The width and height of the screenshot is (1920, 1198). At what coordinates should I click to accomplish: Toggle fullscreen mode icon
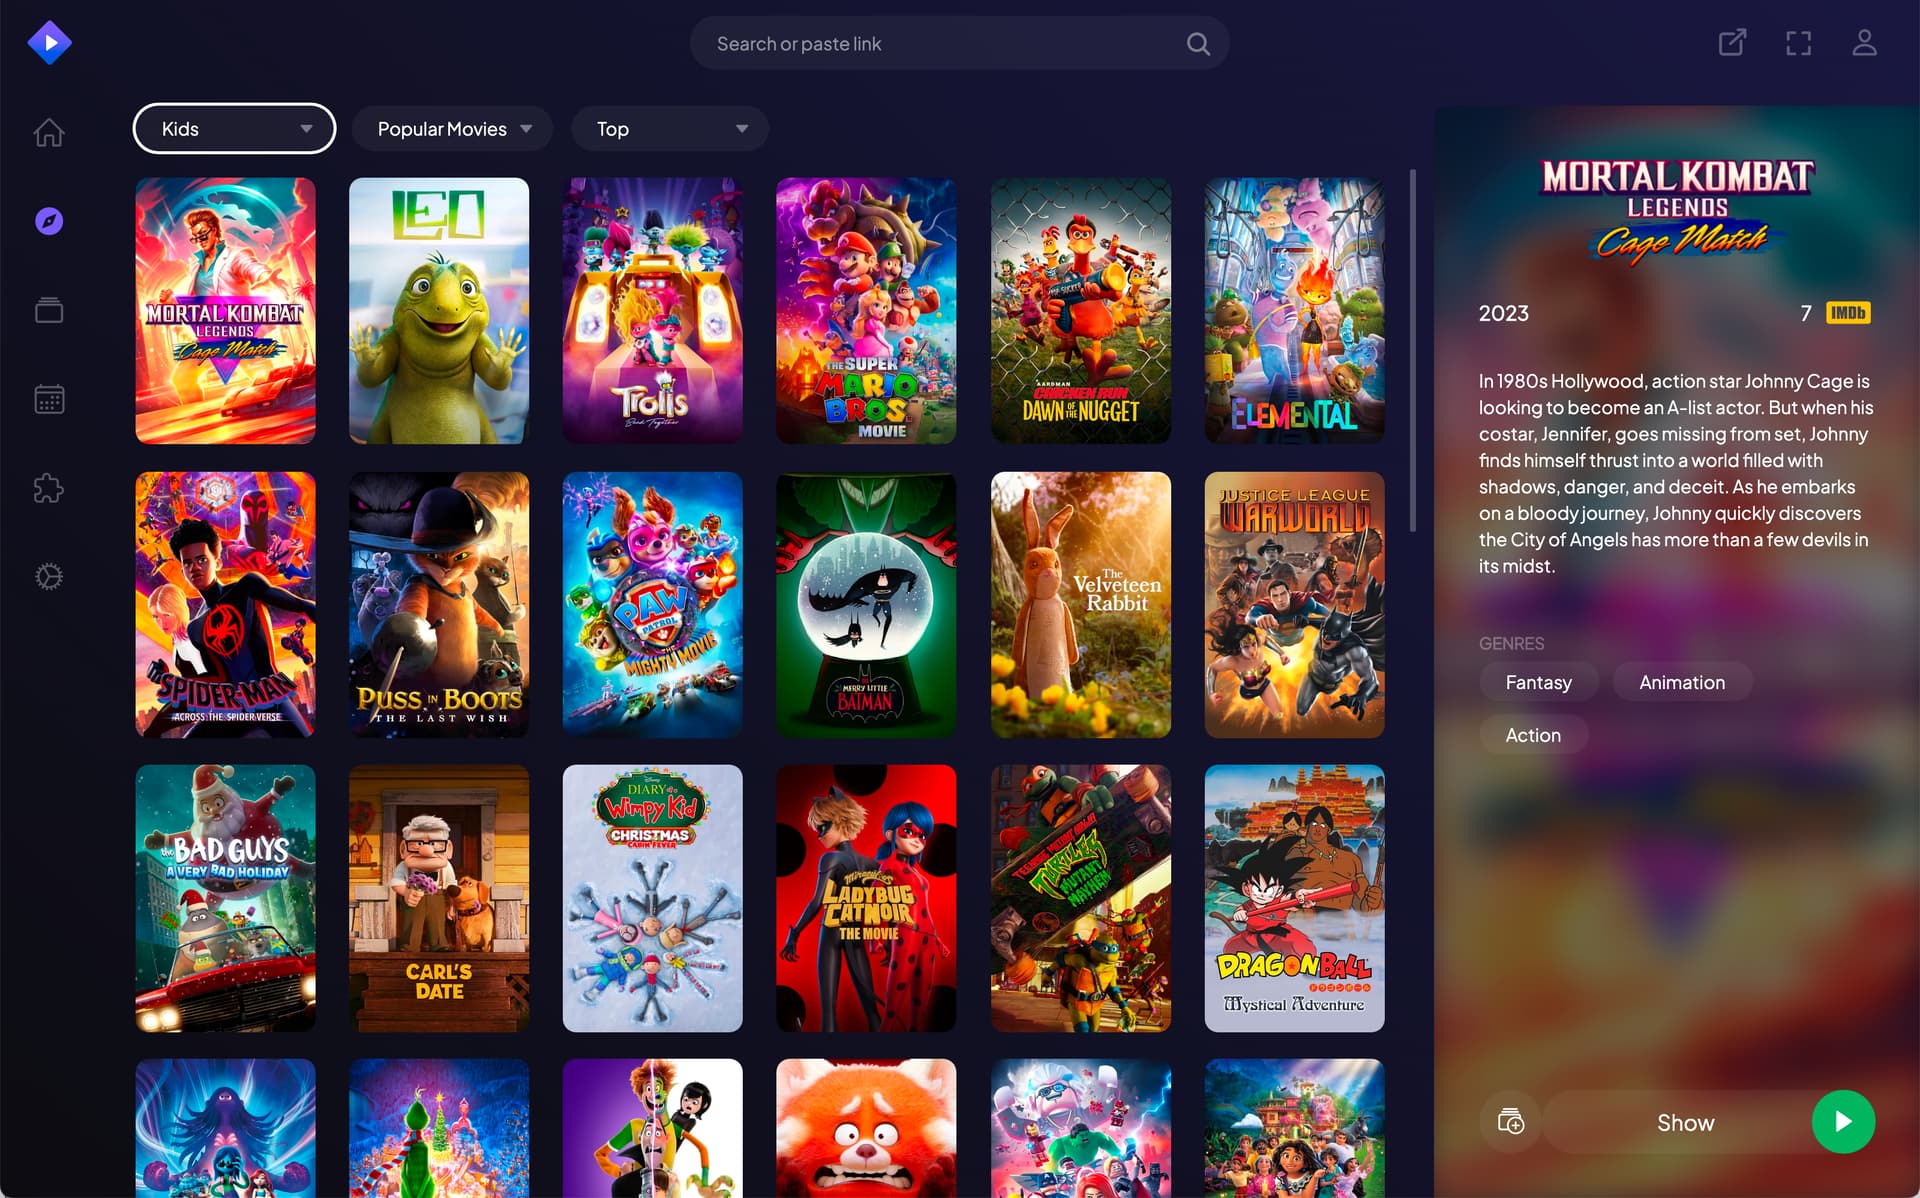[1798, 43]
